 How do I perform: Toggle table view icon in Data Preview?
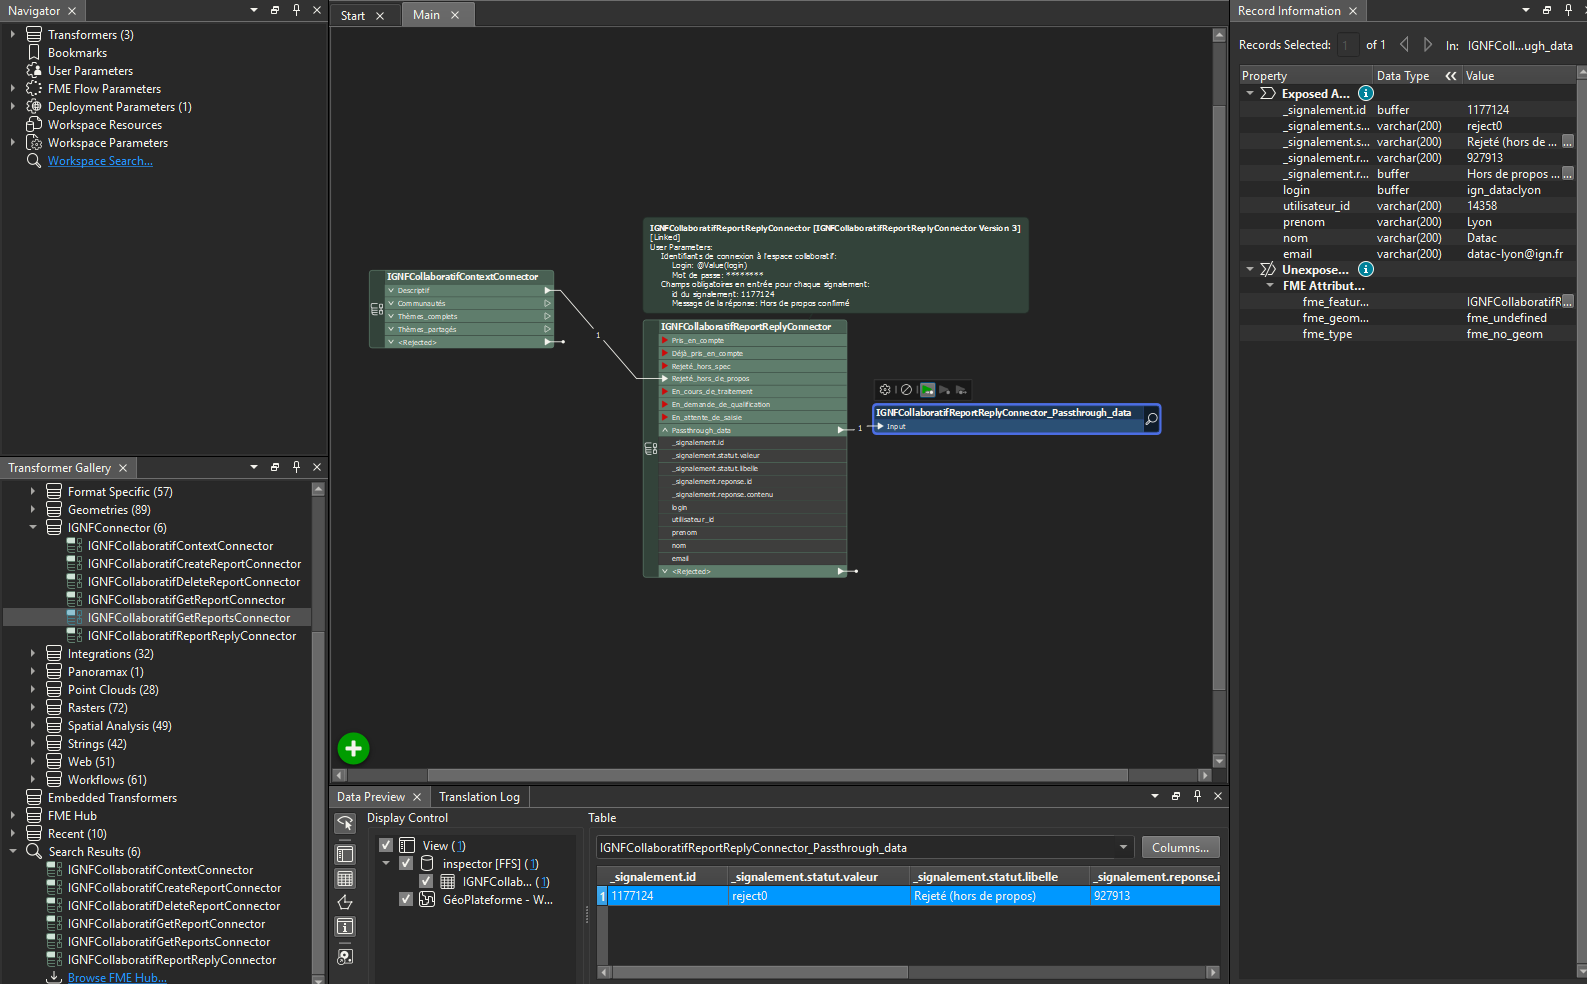click(x=345, y=878)
